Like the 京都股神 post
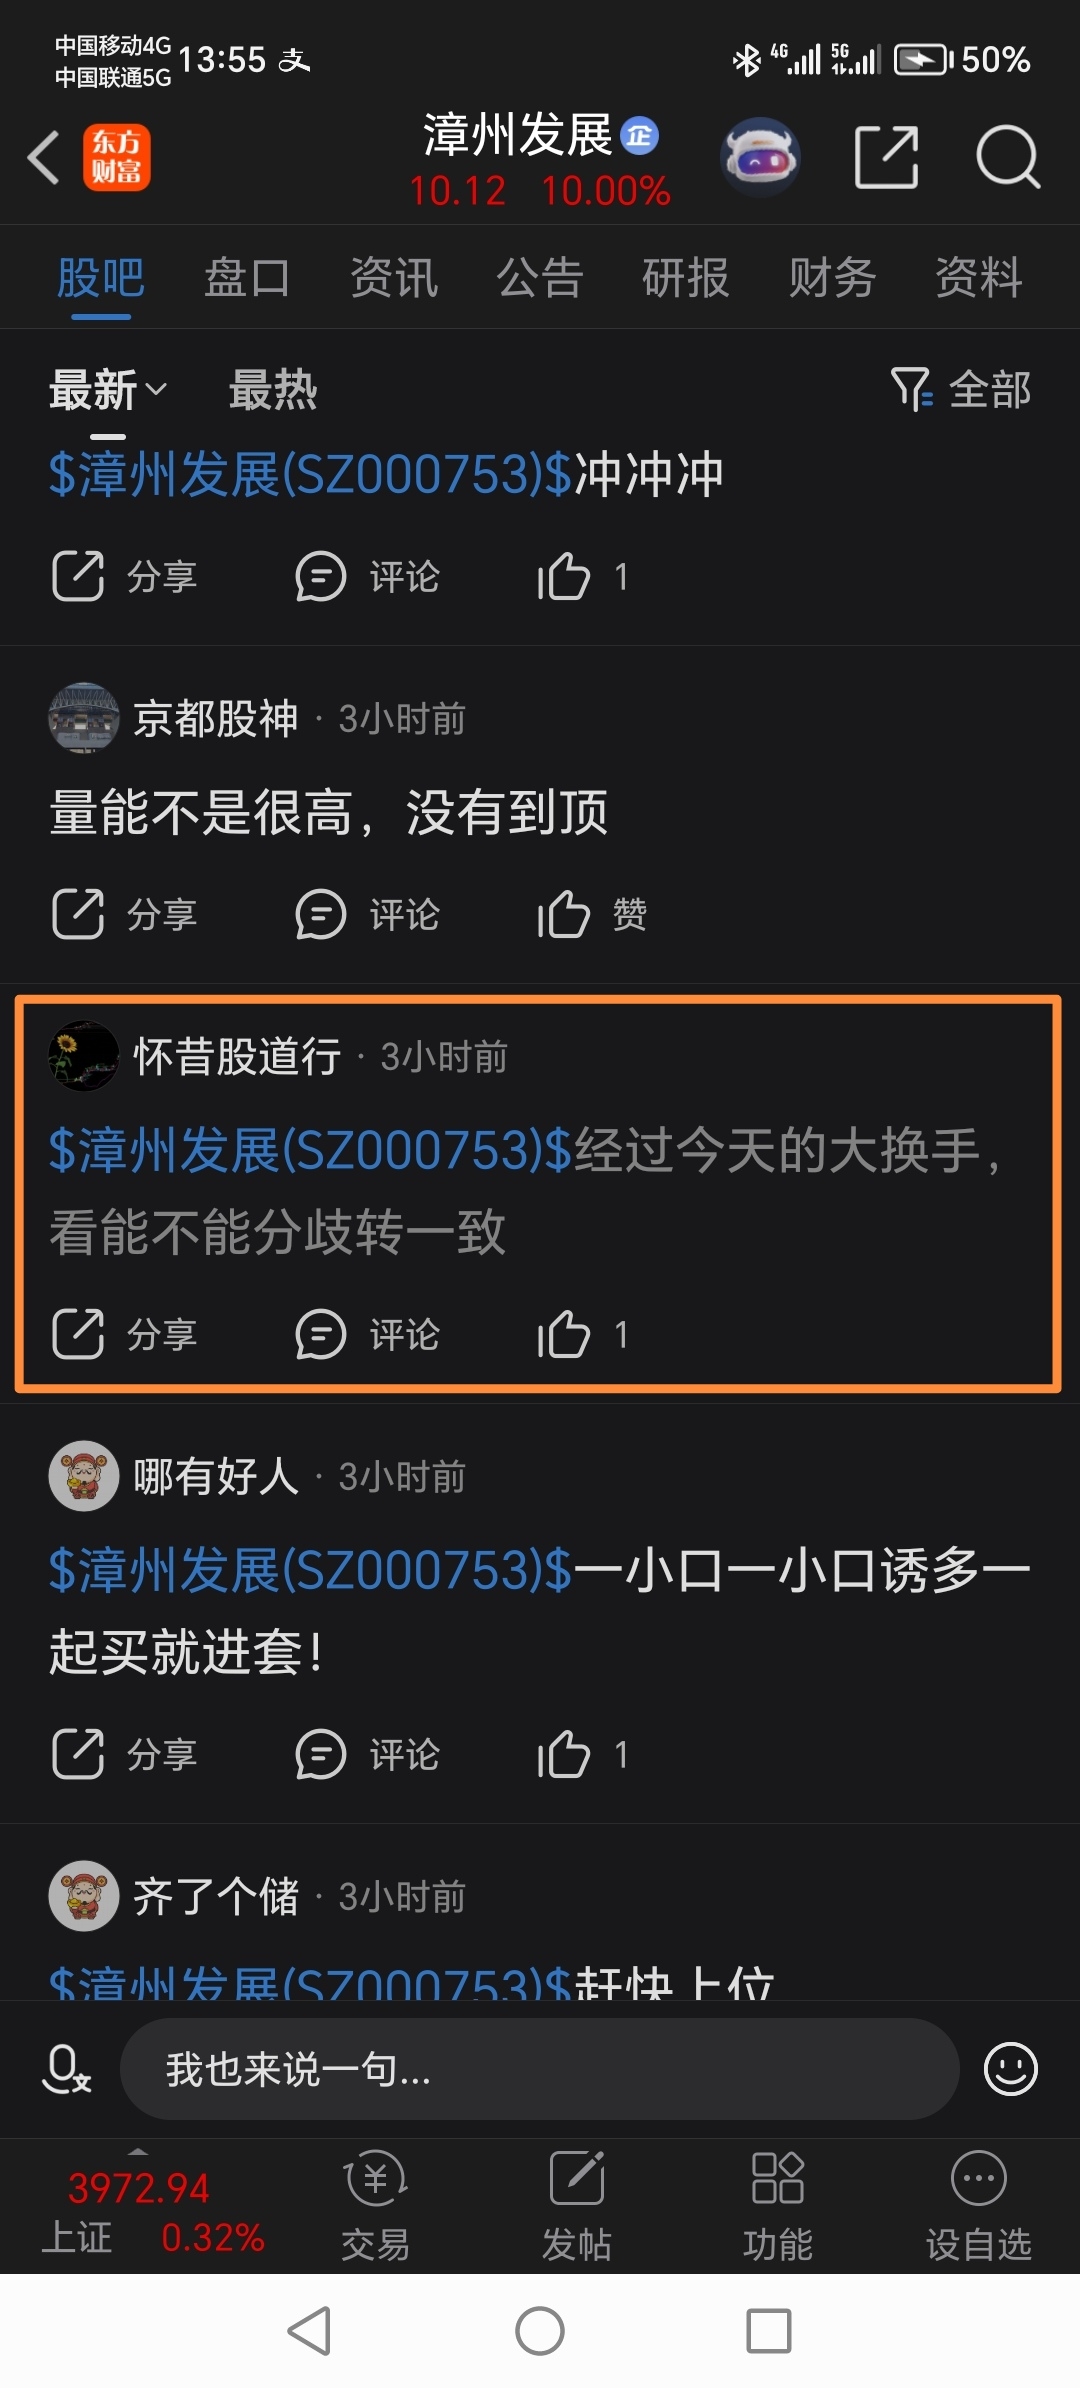This screenshot has width=1080, height=2388. coord(592,914)
